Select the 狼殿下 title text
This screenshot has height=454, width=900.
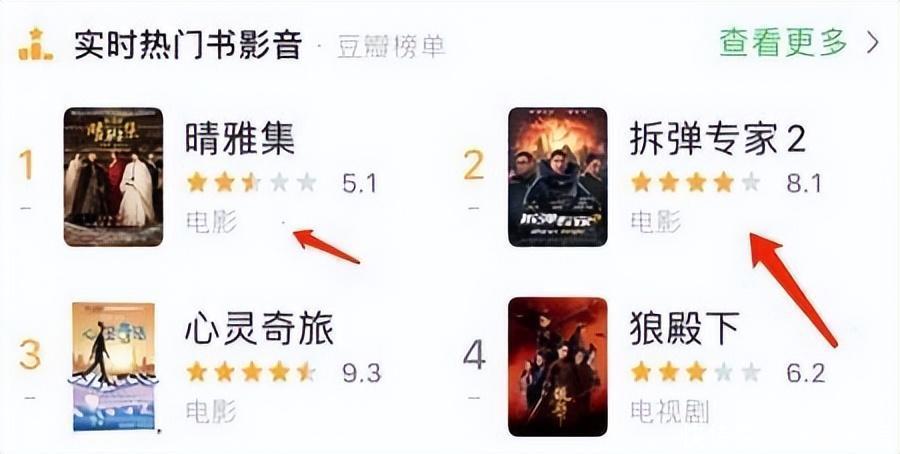pyautogui.click(x=684, y=328)
